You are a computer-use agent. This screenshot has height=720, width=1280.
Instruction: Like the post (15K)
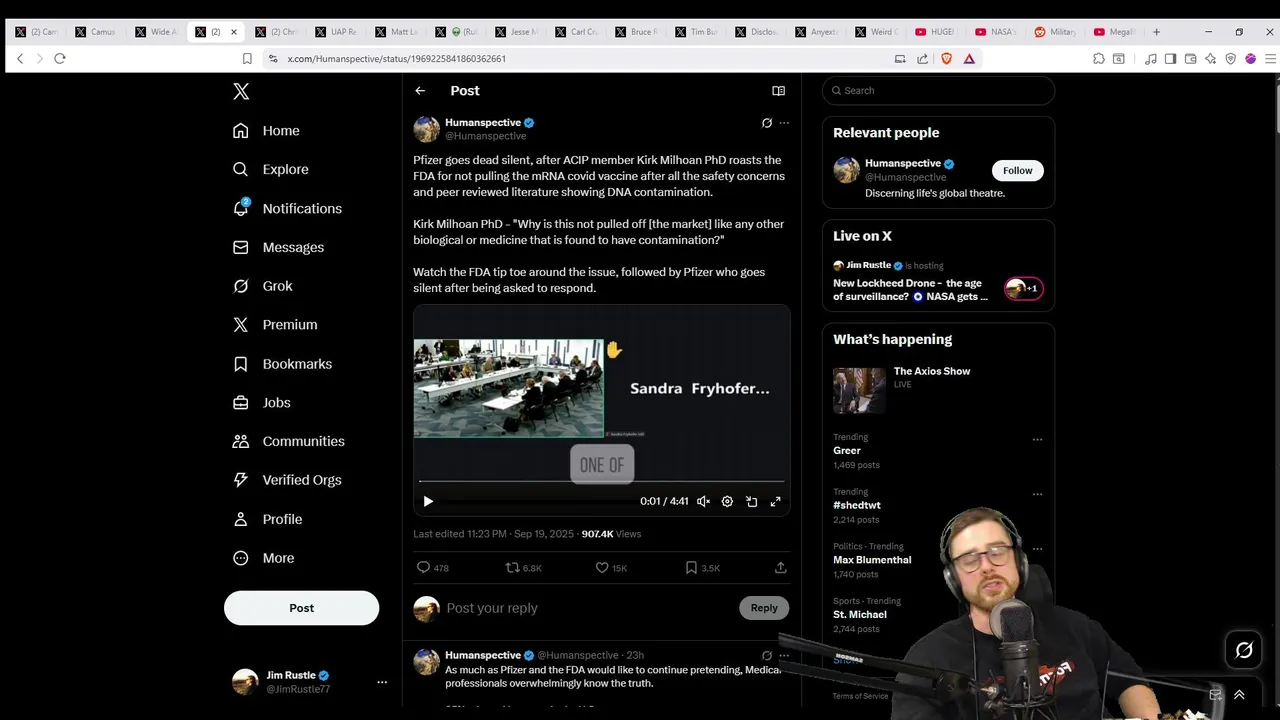coord(611,568)
